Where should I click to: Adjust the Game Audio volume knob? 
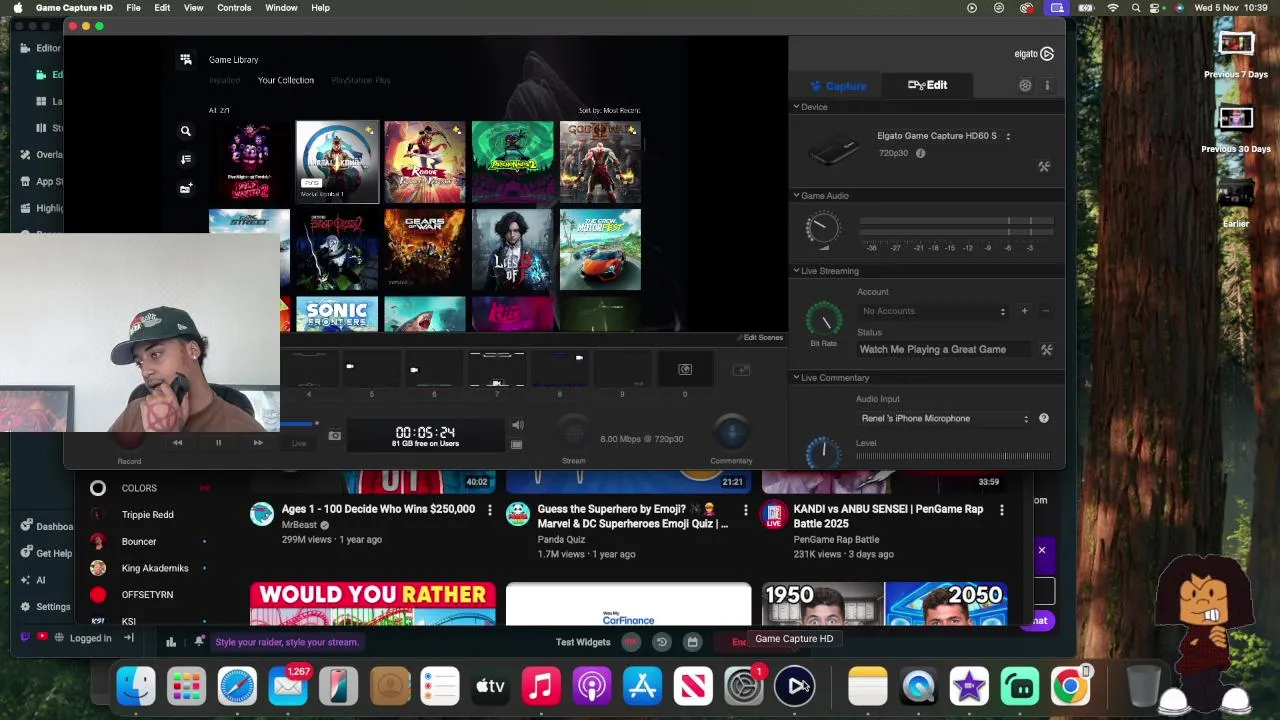pos(822,230)
